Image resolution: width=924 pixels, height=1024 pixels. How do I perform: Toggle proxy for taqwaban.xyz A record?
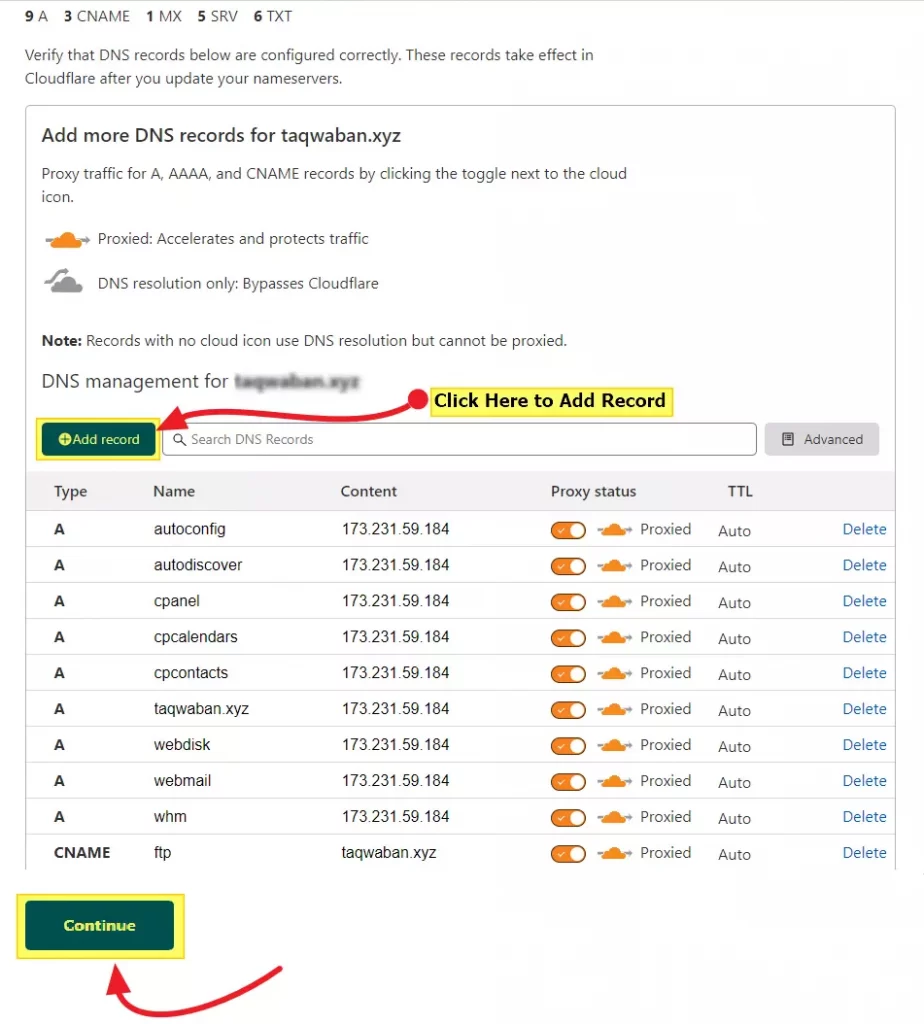568,709
